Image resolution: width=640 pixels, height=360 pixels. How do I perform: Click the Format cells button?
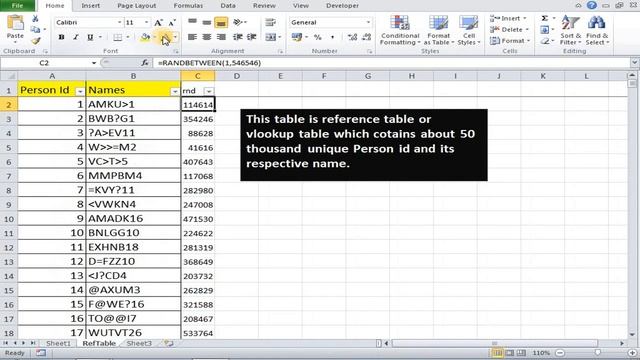(x=510, y=41)
